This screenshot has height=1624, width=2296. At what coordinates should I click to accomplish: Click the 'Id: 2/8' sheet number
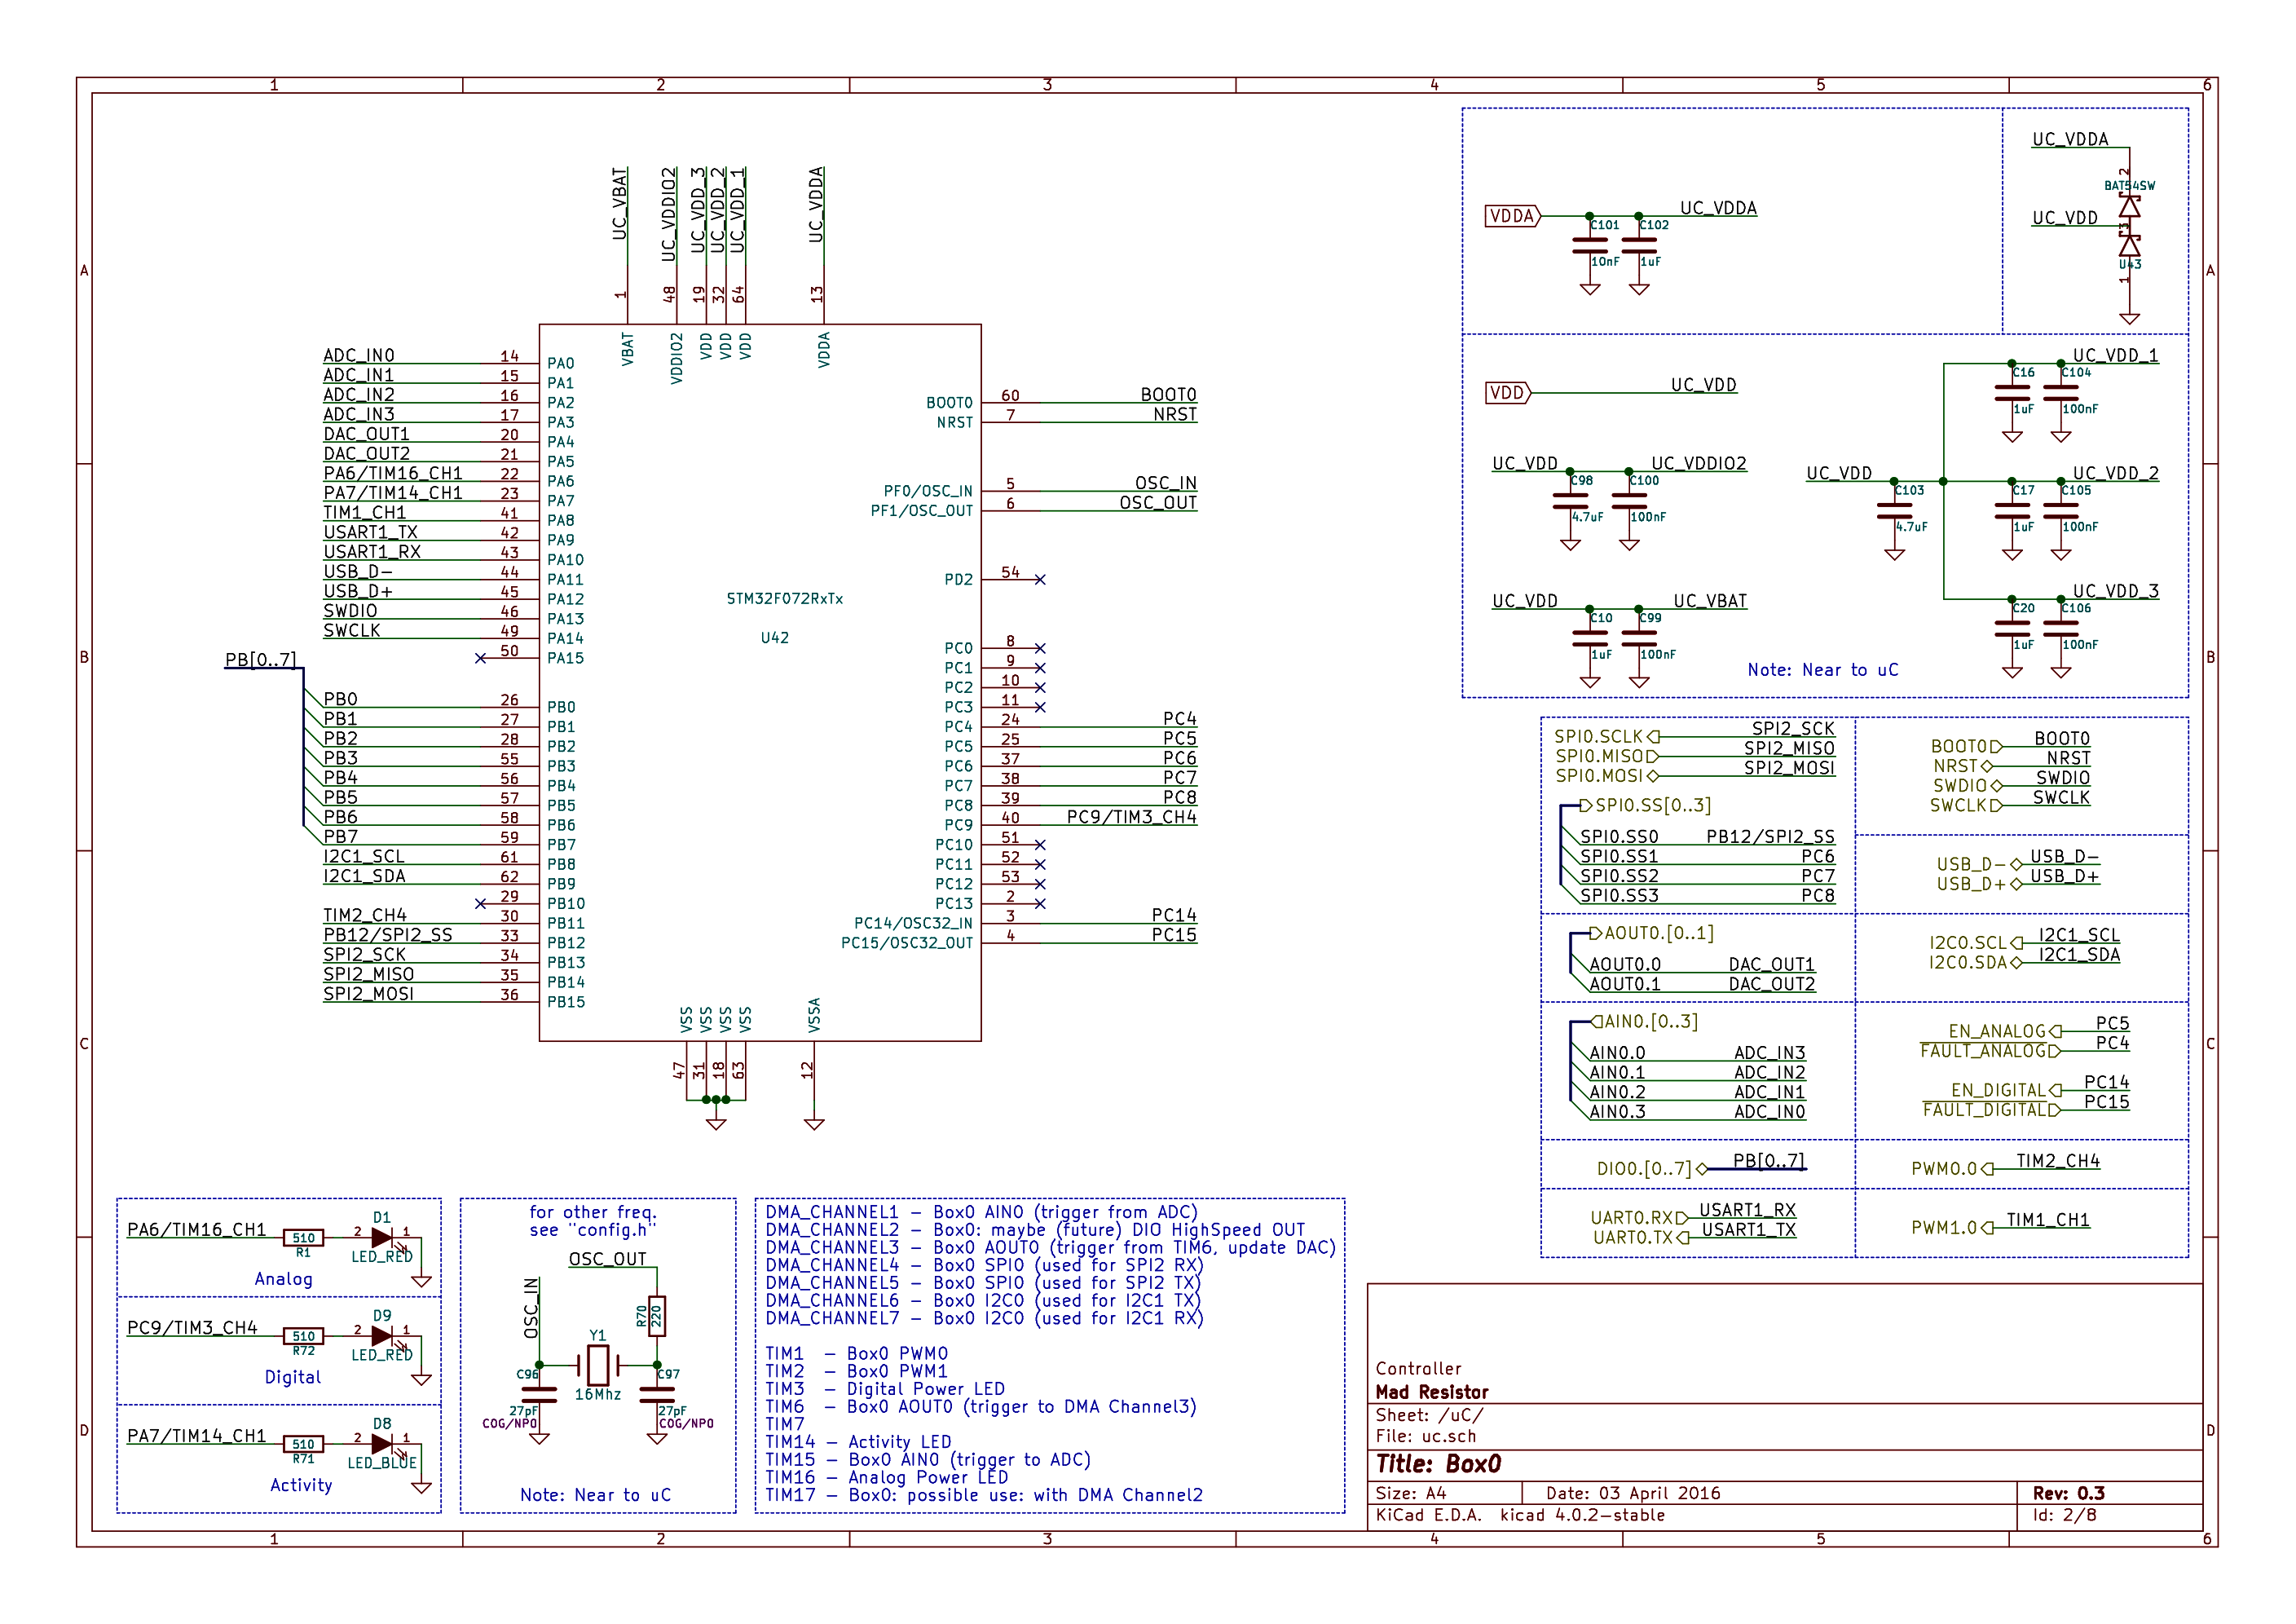coord(2064,1515)
